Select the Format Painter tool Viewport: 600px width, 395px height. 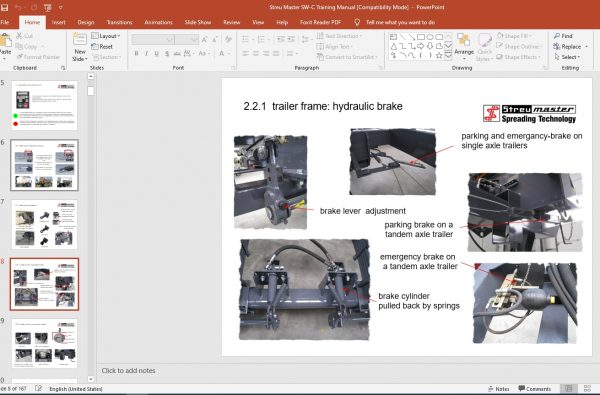[38, 57]
